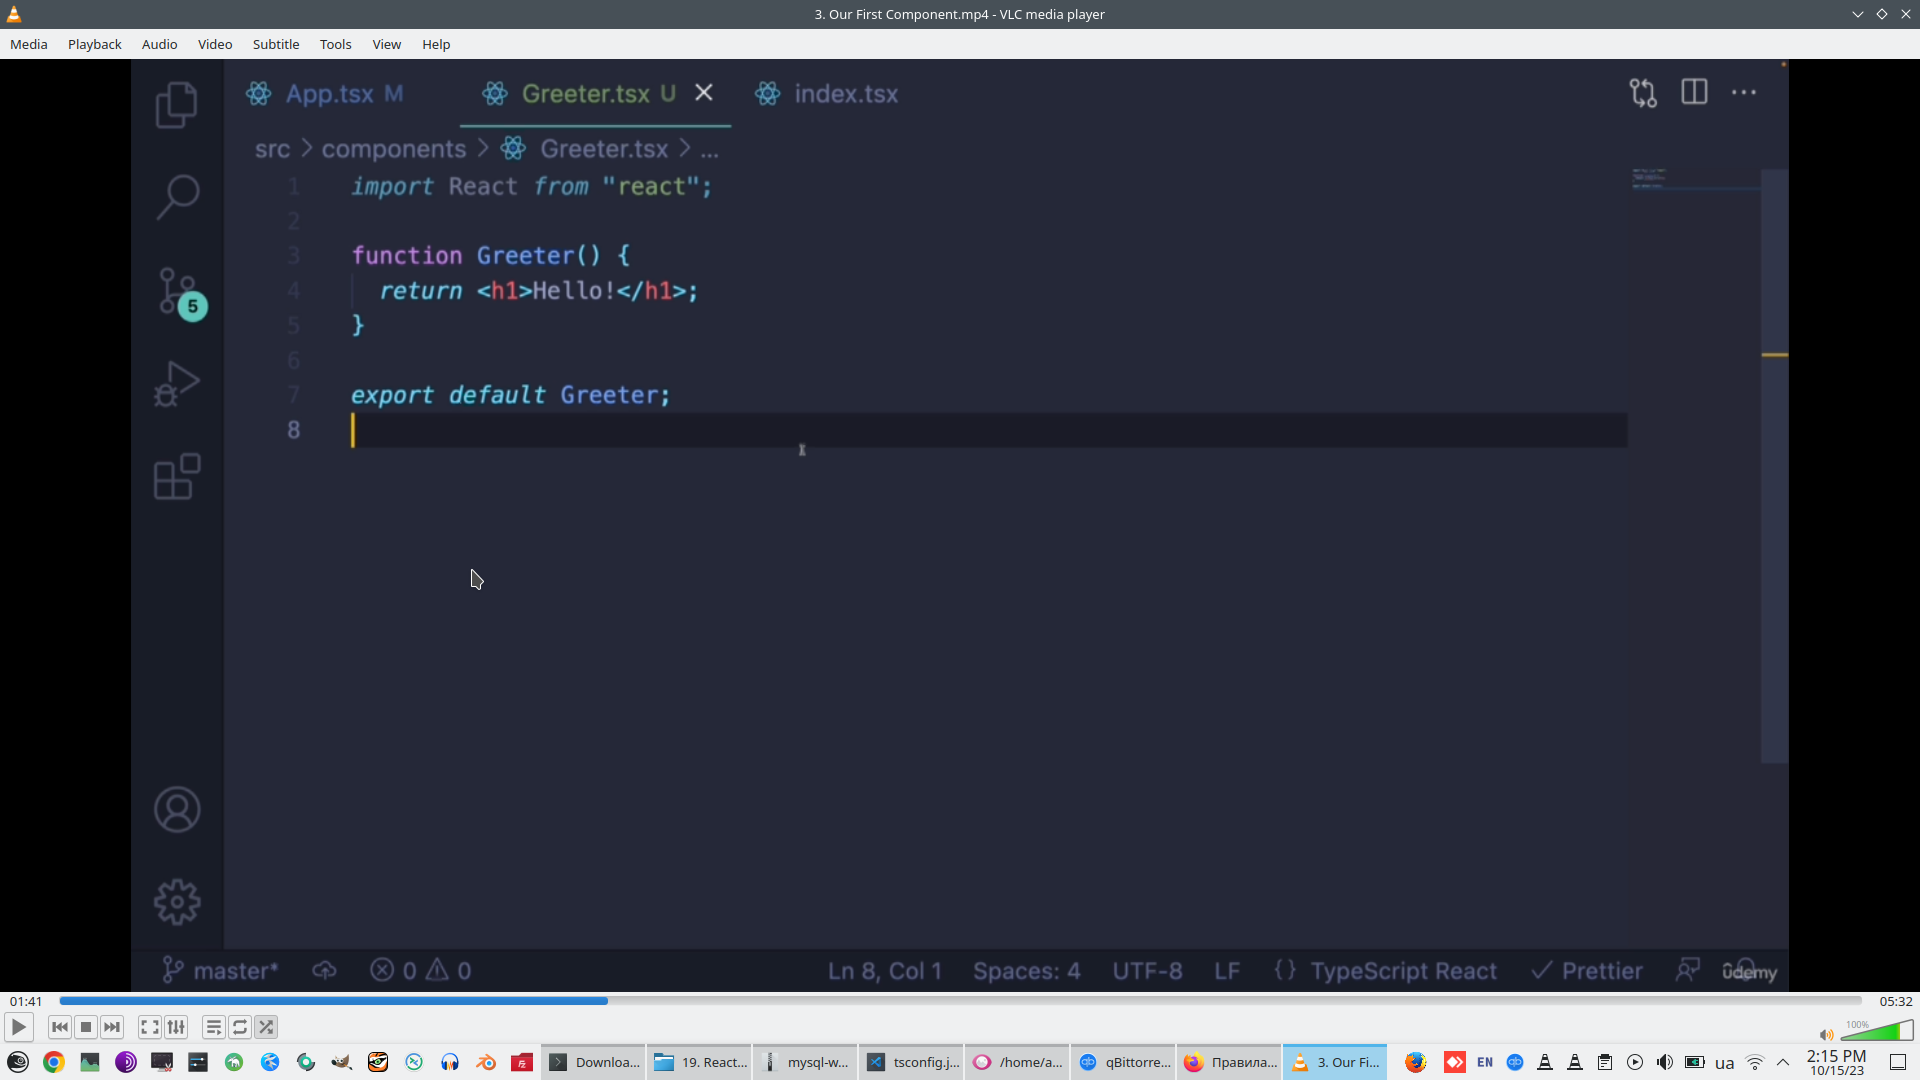The image size is (1920, 1080).
Task: Seek within the playback progress bar
Action: (960, 1001)
